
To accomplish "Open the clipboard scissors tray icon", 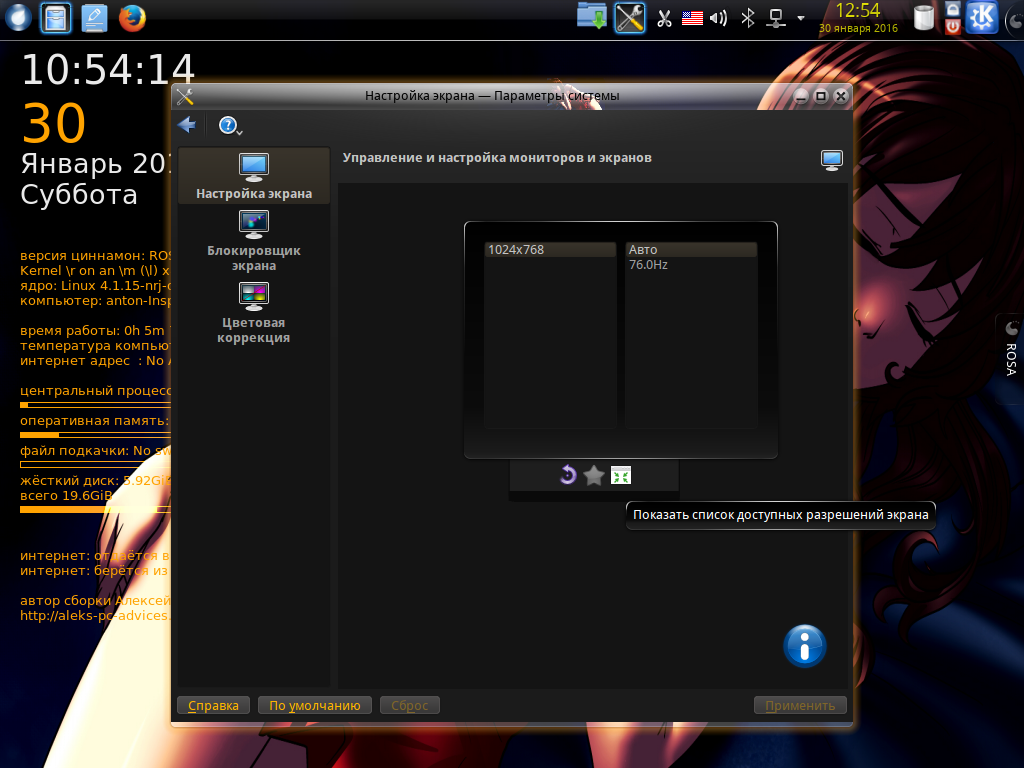I will pyautogui.click(x=664, y=18).
